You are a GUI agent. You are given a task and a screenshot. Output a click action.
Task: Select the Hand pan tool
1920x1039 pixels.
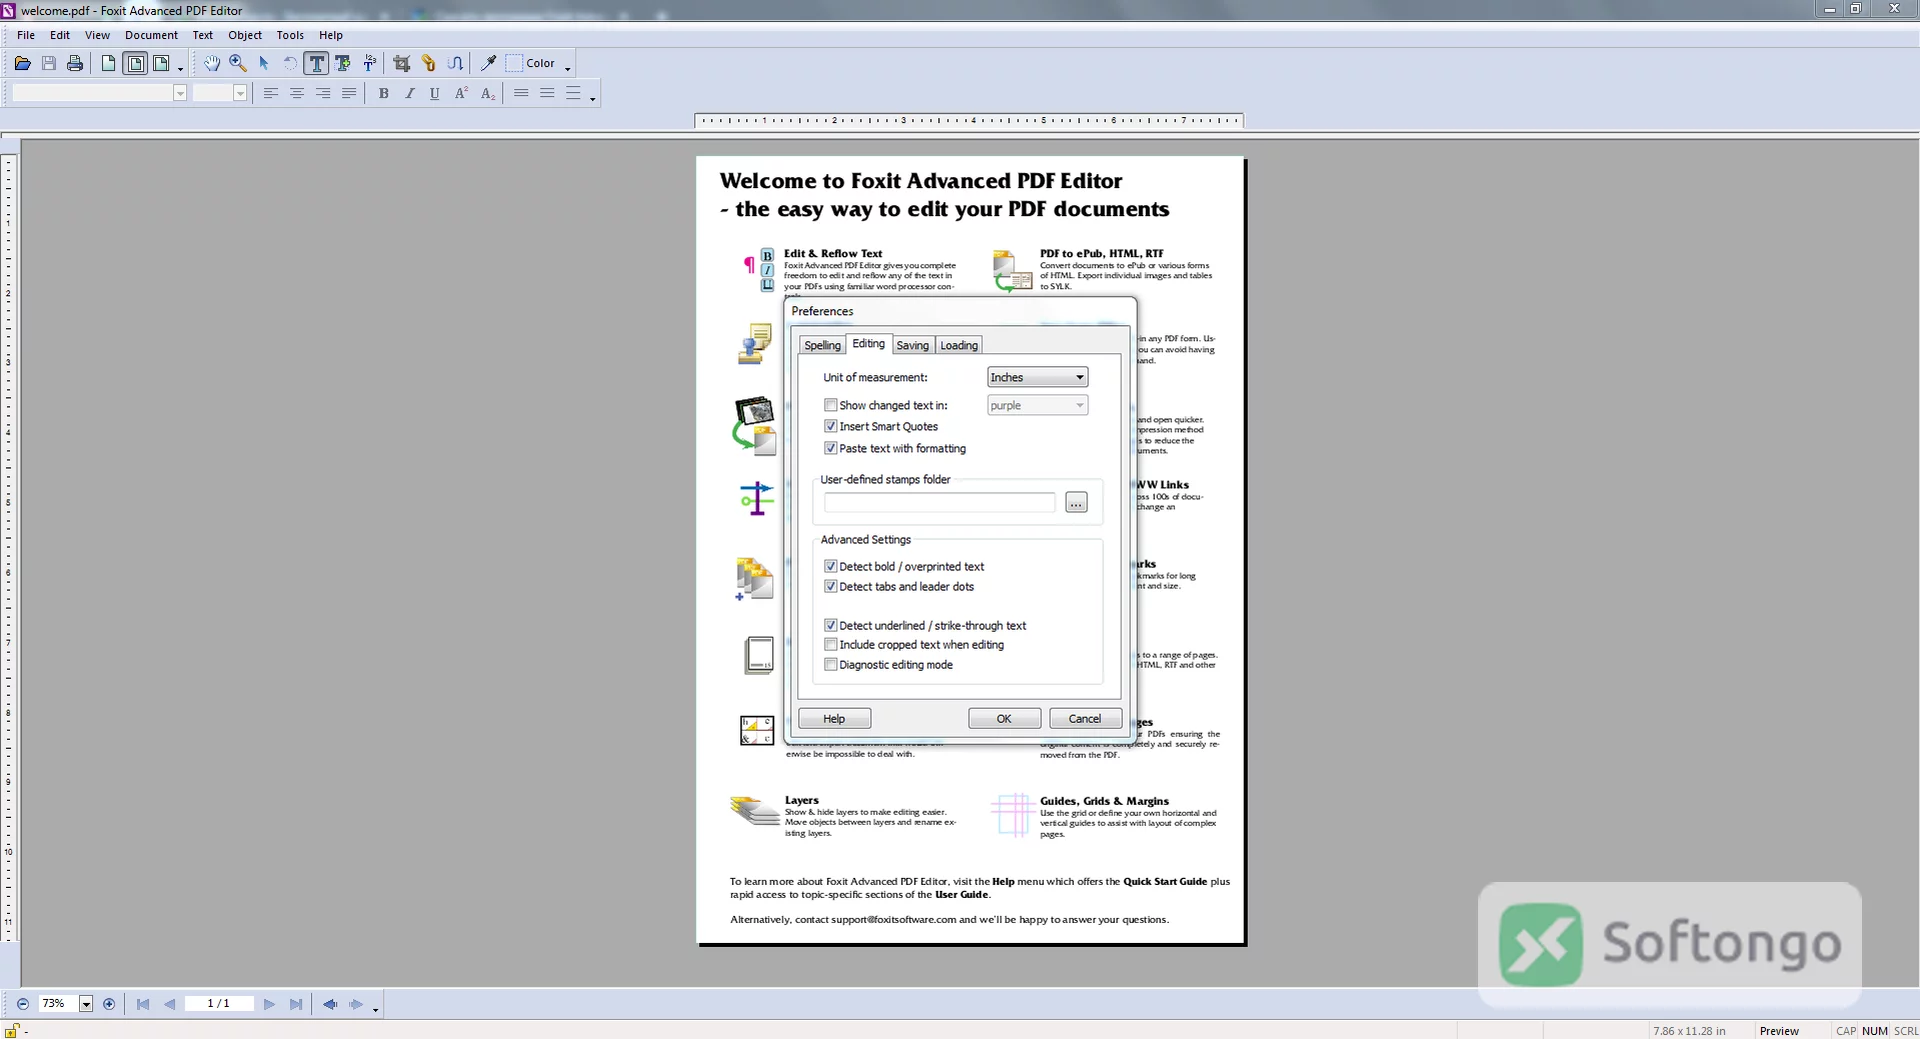pyautogui.click(x=212, y=63)
